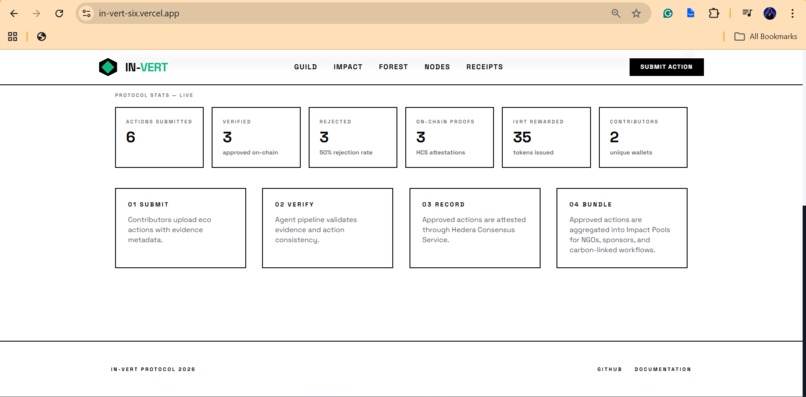Go to the NODES nav item
806x397 pixels.
pos(437,67)
